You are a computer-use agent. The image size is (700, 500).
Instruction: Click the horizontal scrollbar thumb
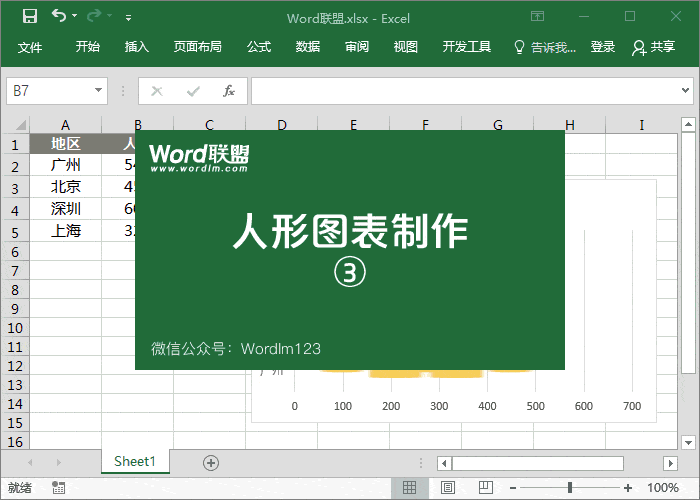(x=538, y=463)
